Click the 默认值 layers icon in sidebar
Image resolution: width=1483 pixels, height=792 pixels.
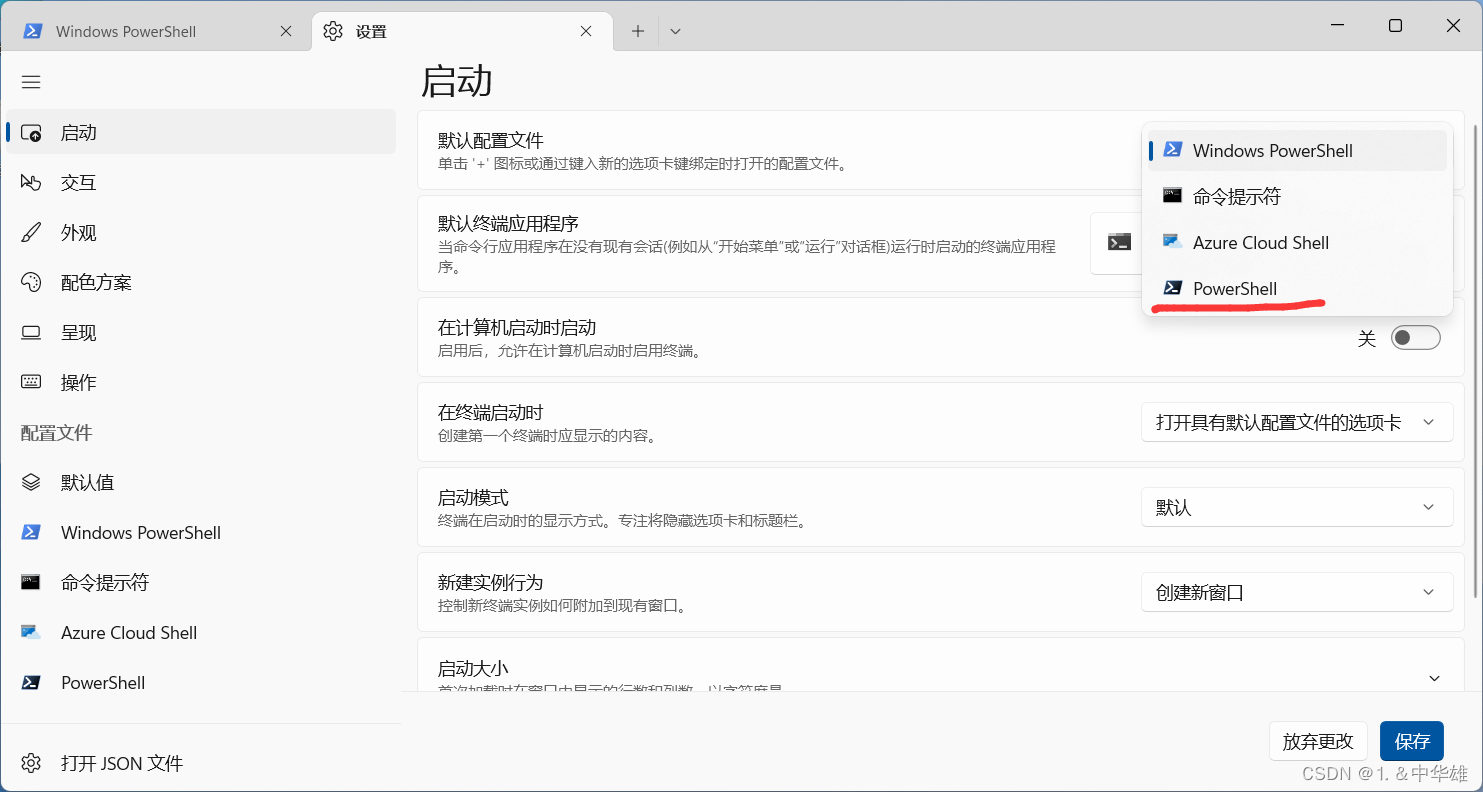(x=31, y=483)
